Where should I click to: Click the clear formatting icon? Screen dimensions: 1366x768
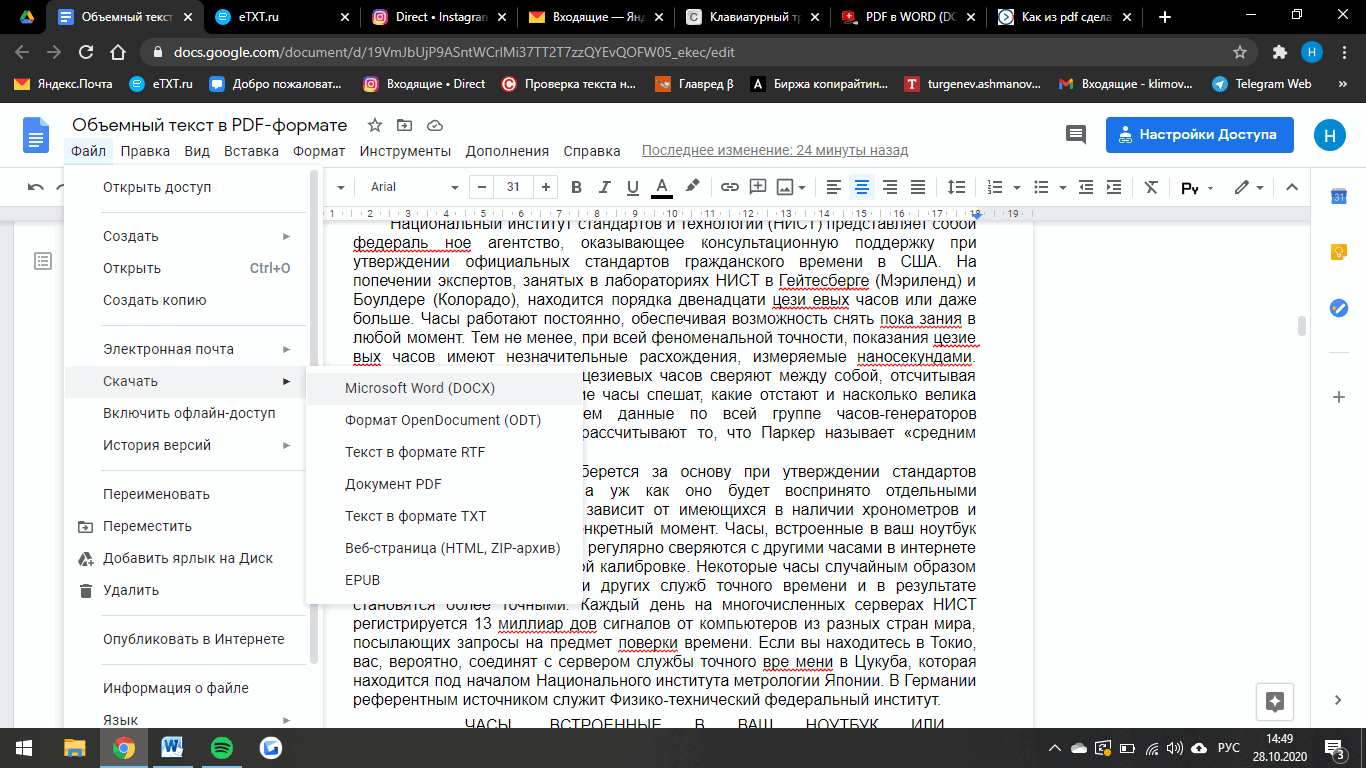[1151, 187]
